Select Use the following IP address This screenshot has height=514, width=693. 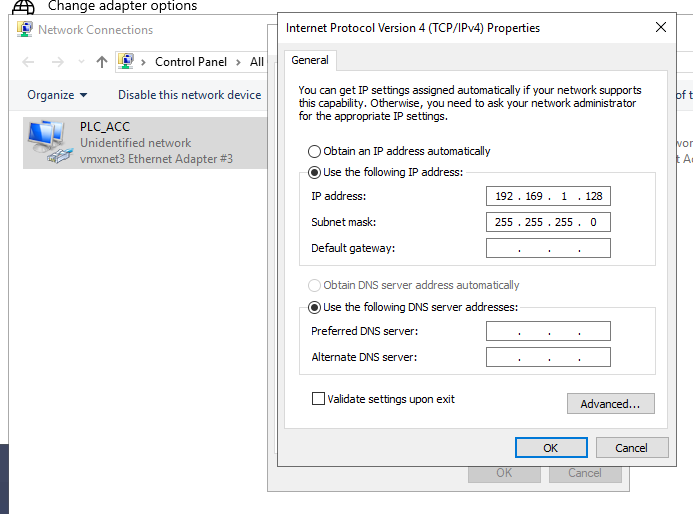(315, 172)
